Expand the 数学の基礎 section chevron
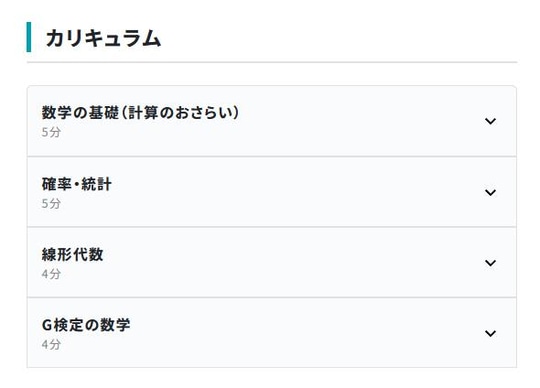This screenshot has width=540, height=388. point(490,121)
